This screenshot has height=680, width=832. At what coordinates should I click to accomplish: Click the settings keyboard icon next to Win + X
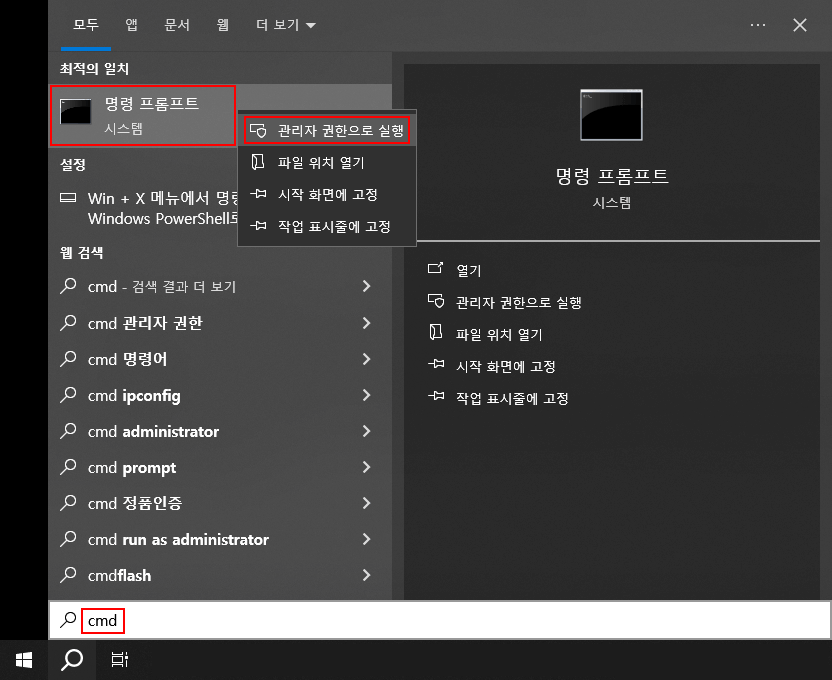tap(68, 198)
